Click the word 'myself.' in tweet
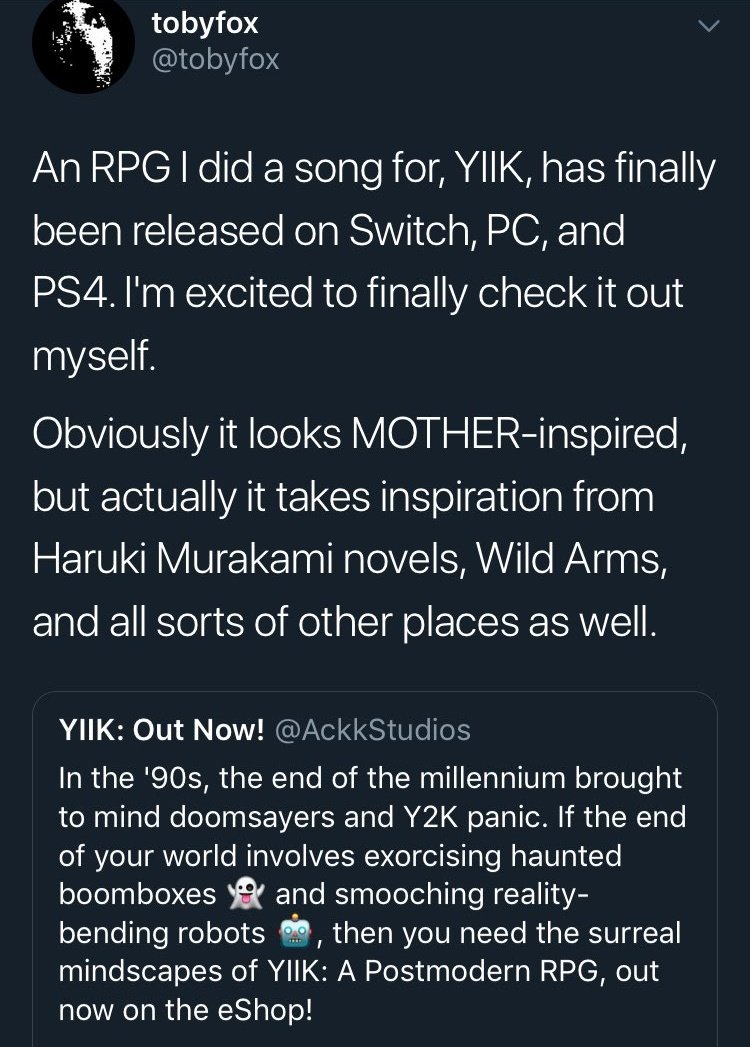Viewport: 750px width, 1047px height. [x=94, y=357]
